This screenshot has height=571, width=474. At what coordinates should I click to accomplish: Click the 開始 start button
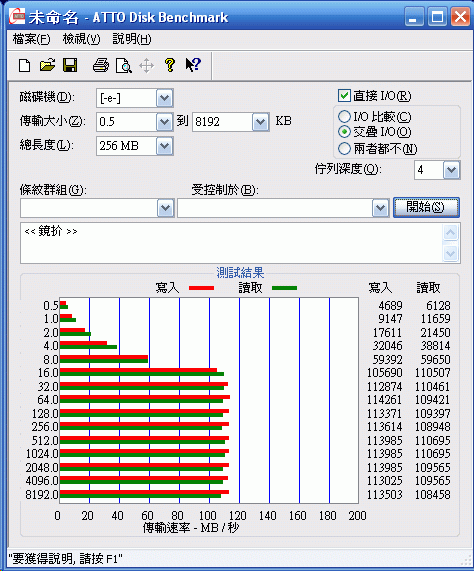click(x=426, y=208)
